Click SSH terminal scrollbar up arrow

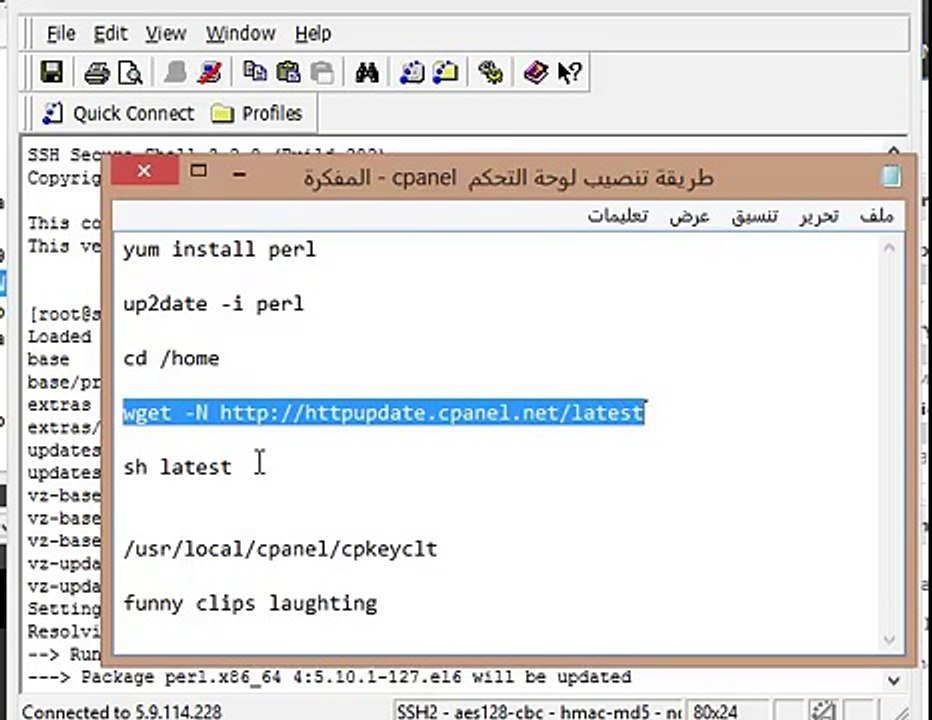point(893,150)
